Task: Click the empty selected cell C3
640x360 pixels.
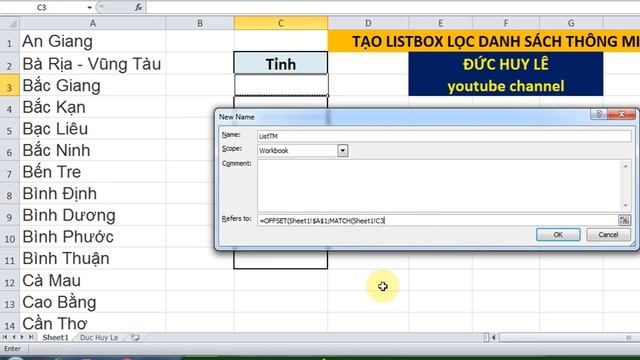Action: [x=281, y=85]
